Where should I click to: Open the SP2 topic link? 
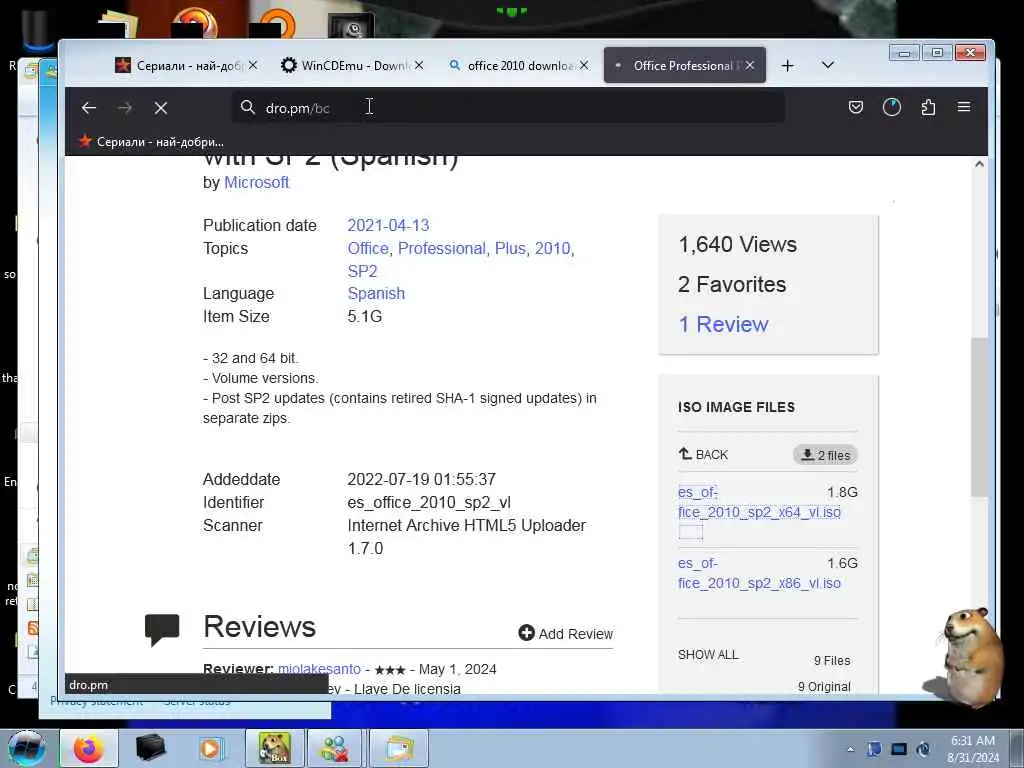[x=362, y=271]
